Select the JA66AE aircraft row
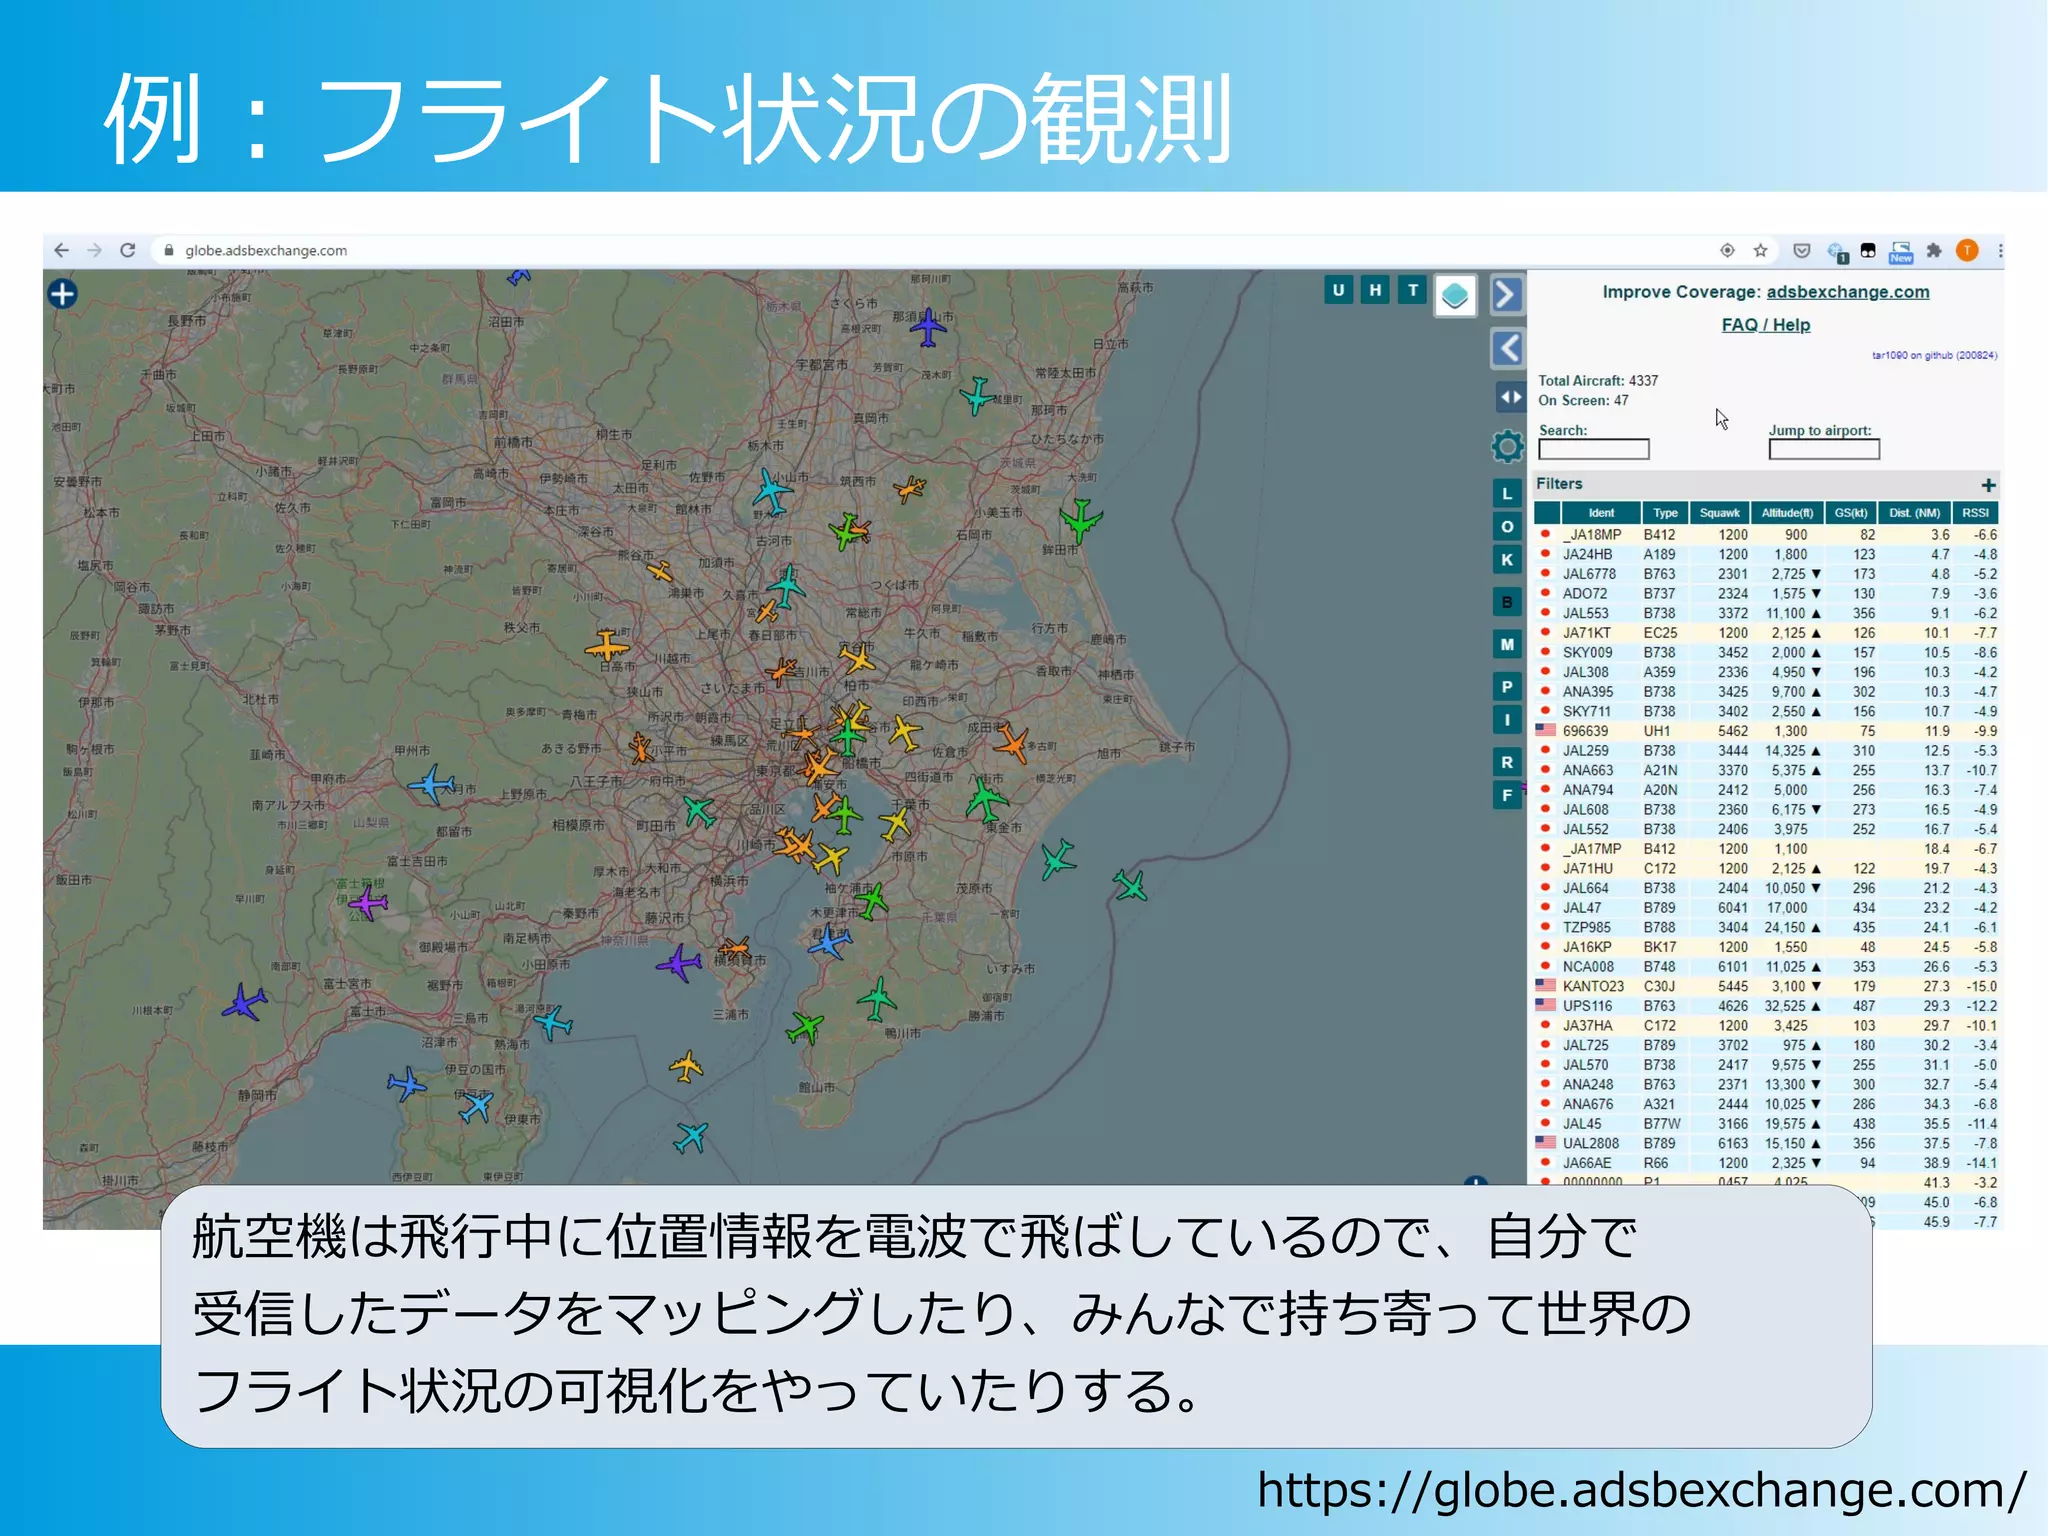This screenshot has width=2048, height=1536. (1767, 1164)
